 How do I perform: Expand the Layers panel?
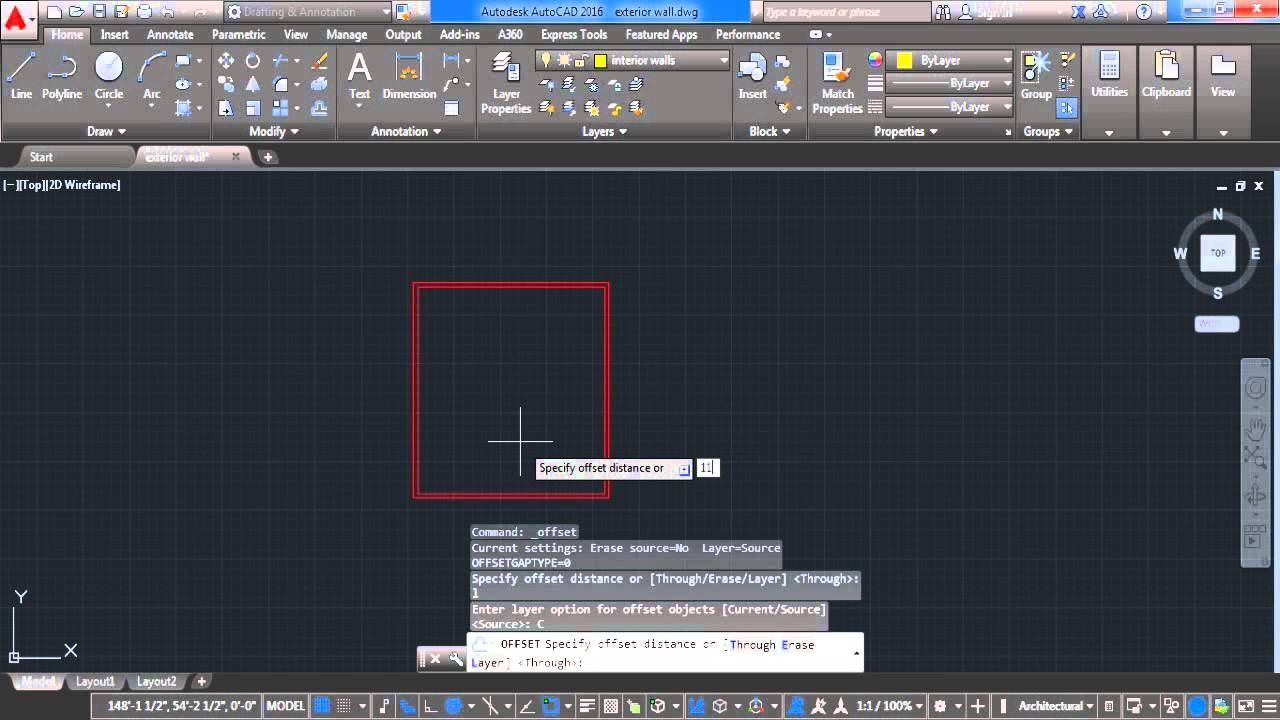(x=604, y=131)
